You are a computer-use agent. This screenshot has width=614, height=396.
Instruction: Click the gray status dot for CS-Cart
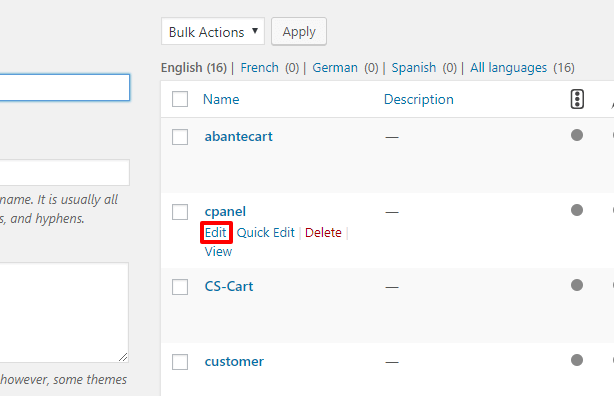click(x=577, y=285)
